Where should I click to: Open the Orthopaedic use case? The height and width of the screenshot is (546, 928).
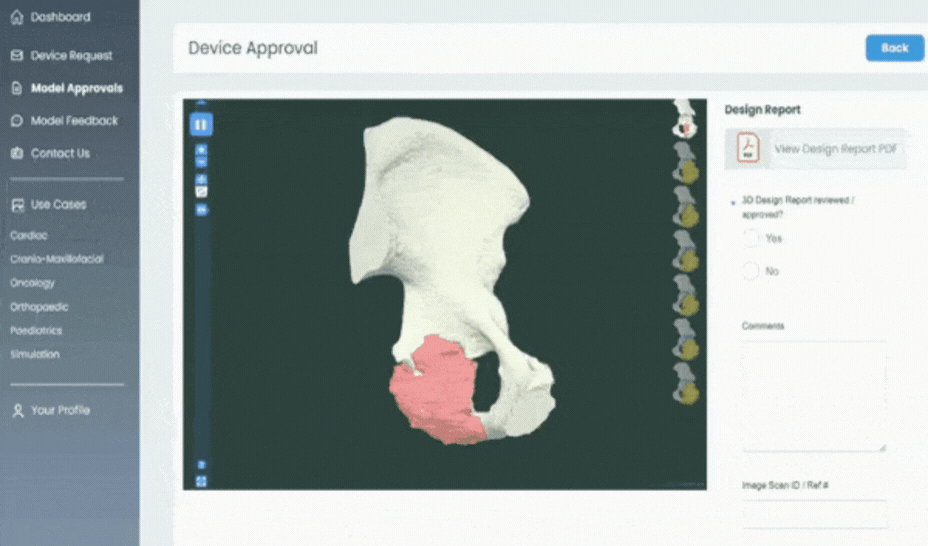[x=39, y=307]
